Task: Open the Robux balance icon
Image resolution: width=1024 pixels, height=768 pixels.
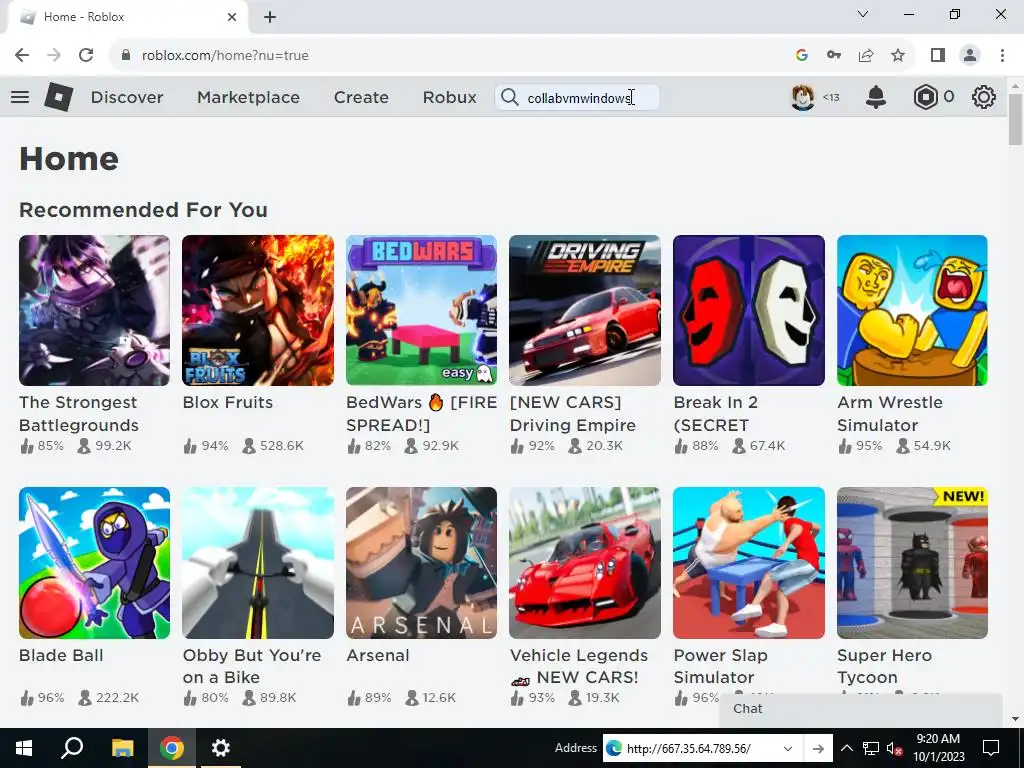Action: pos(925,97)
